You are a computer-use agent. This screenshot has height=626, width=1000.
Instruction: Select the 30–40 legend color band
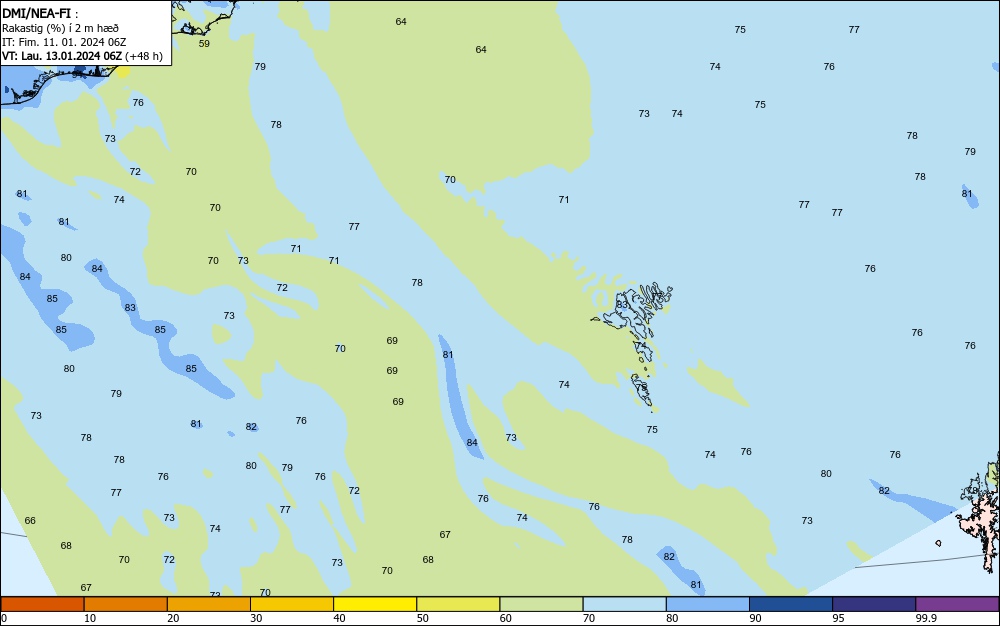292,604
